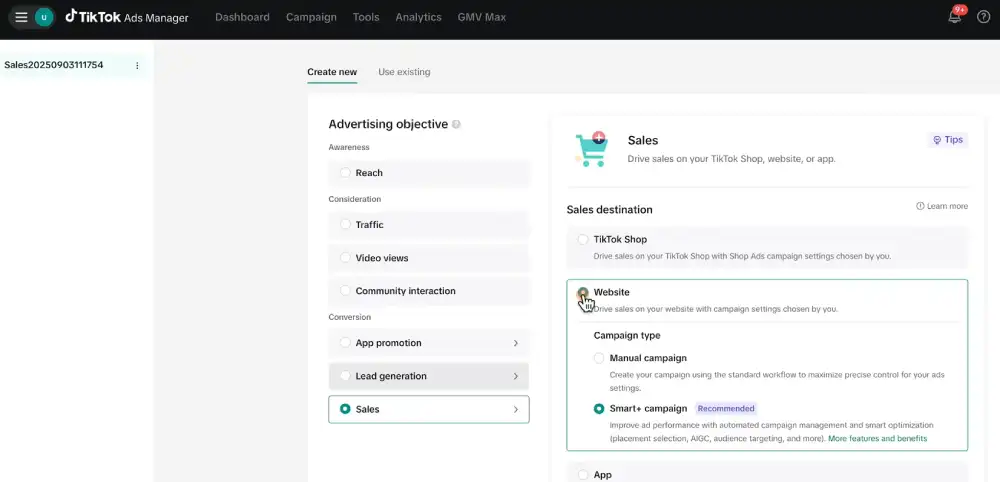Open the notifications bell icon
Image resolution: width=1000 pixels, height=482 pixels.
pos(955,17)
